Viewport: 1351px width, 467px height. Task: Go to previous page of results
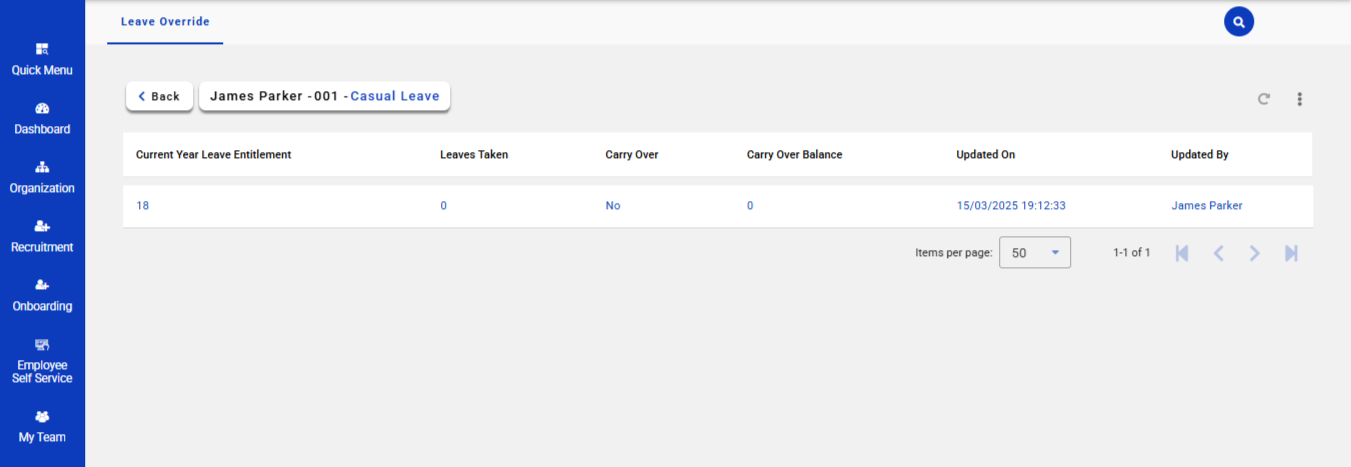[x=1218, y=253]
